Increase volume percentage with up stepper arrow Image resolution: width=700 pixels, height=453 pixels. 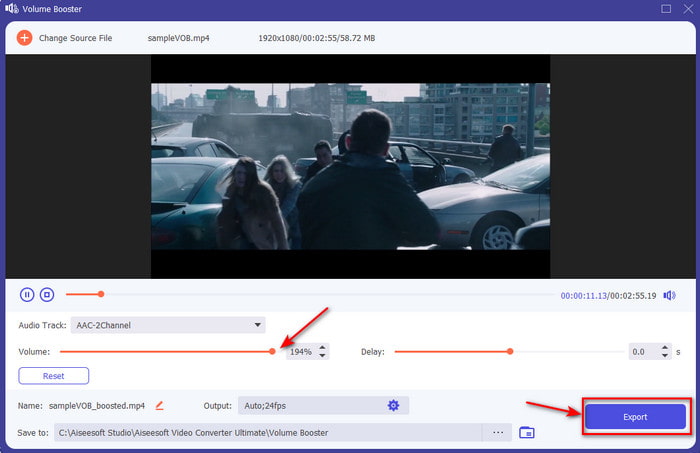pyautogui.click(x=323, y=348)
